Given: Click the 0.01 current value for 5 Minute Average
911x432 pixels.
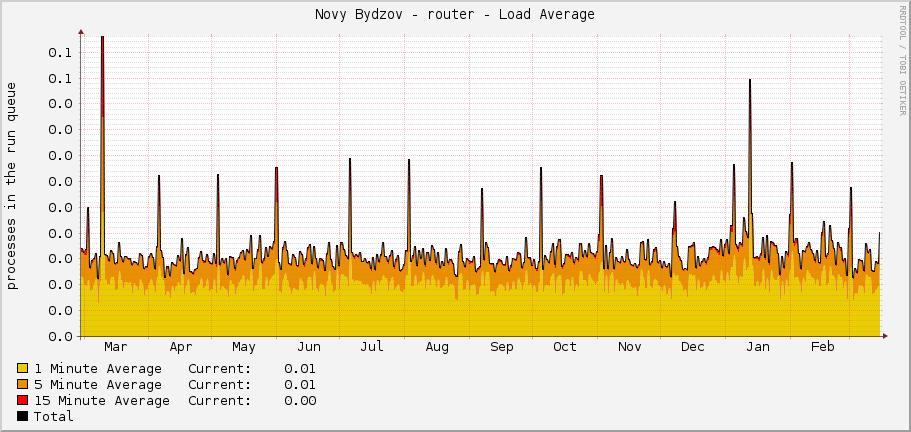Looking at the screenshot, I should click(300, 384).
